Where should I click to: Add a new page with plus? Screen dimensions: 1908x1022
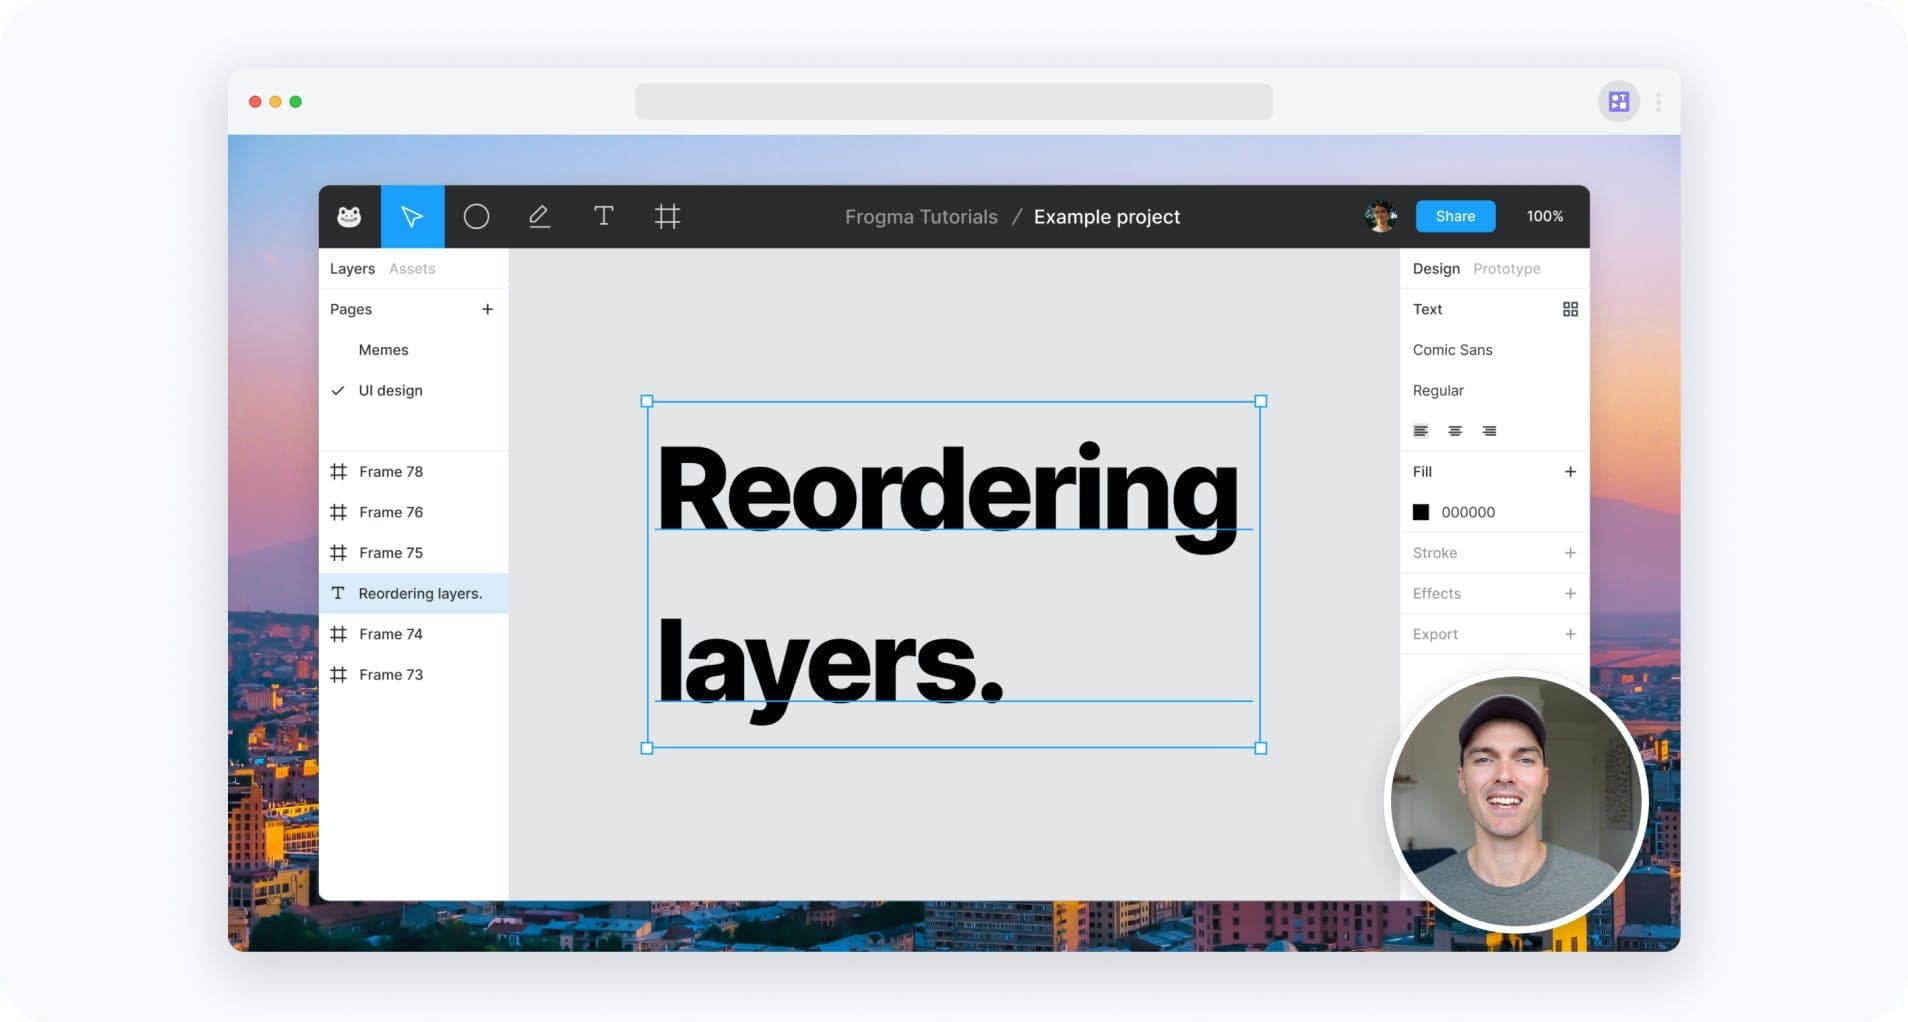tap(487, 309)
